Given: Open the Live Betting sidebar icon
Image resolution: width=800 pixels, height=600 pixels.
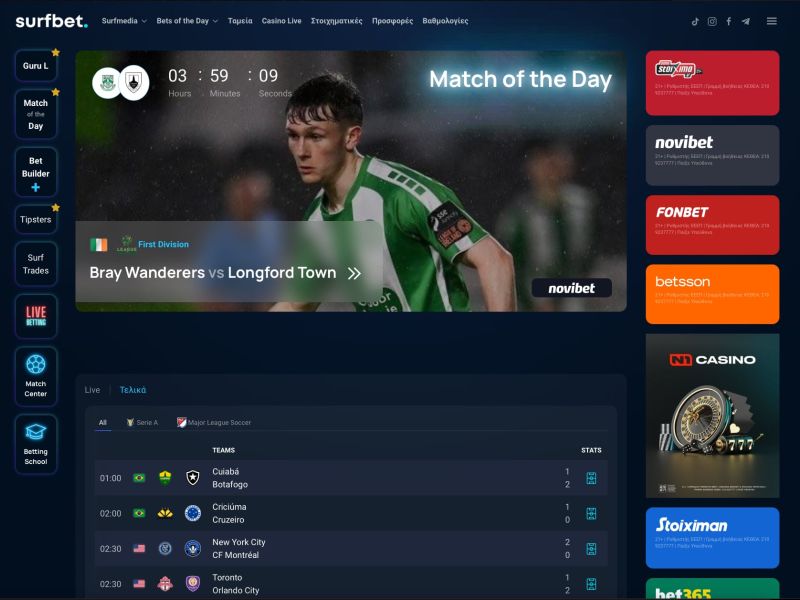Looking at the screenshot, I should (x=36, y=316).
